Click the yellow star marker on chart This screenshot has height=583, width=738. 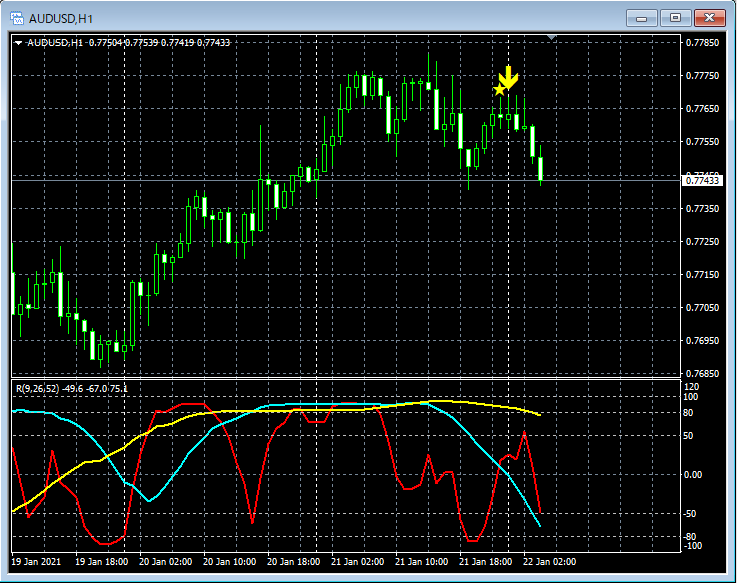(x=499, y=91)
